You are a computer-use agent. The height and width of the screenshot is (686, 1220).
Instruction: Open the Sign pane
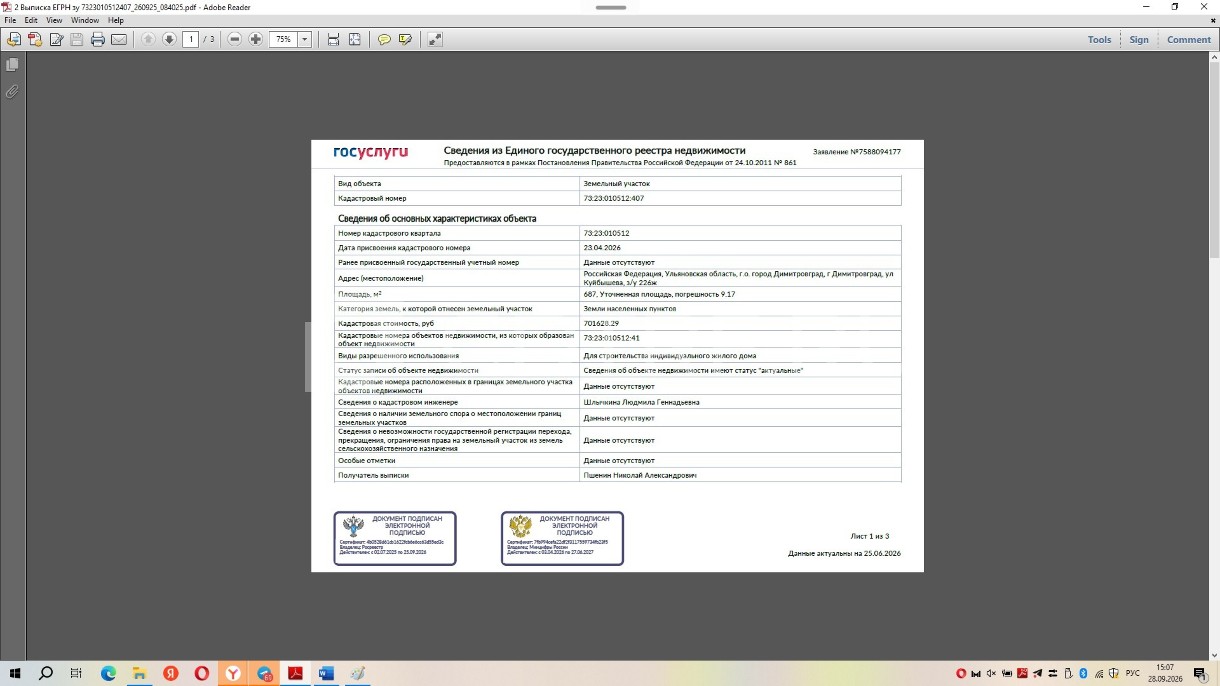[x=1139, y=40]
